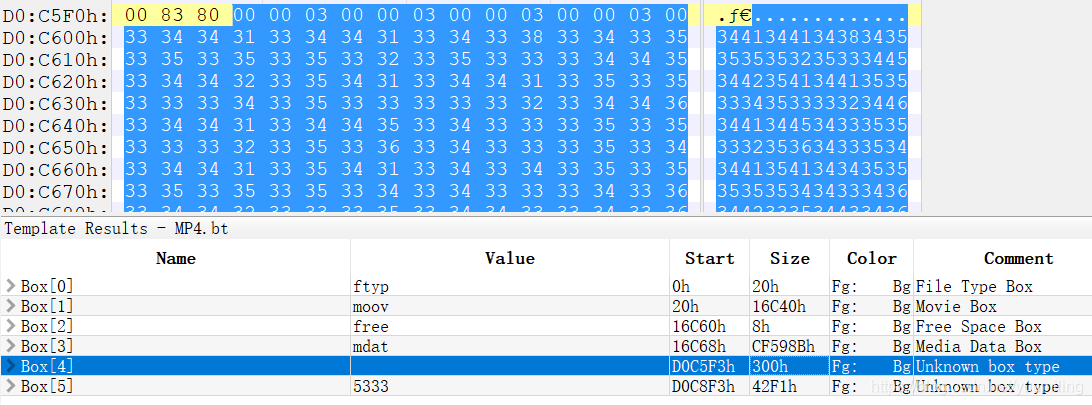Click the 42F1h size cell
The image size is (1092, 405).
pyautogui.click(x=789, y=386)
